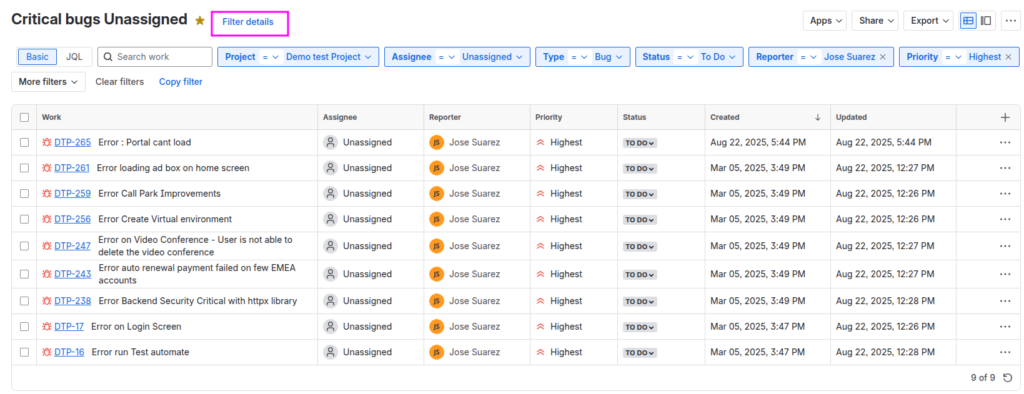Screen dimensions: 1024x394
Task: Select the checkbox for DTP-259
Action: (24, 193)
